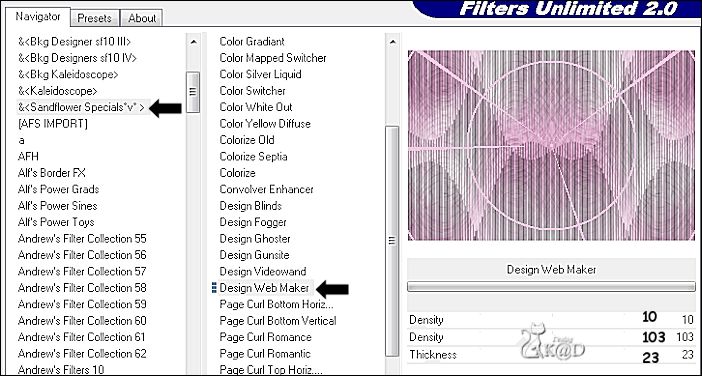The height and width of the screenshot is (376, 702).
Task: Select the Color Silver Liquid filter
Action: [260, 74]
